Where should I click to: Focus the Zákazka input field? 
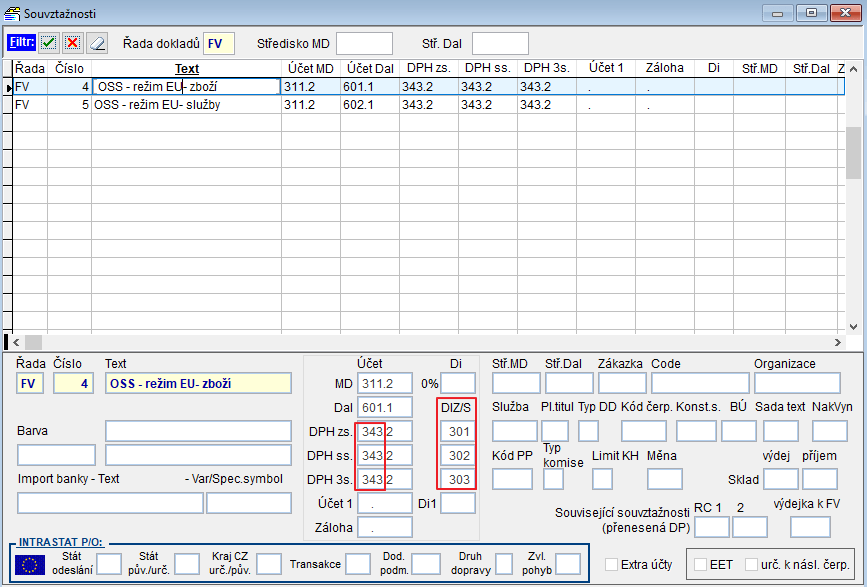(622, 383)
